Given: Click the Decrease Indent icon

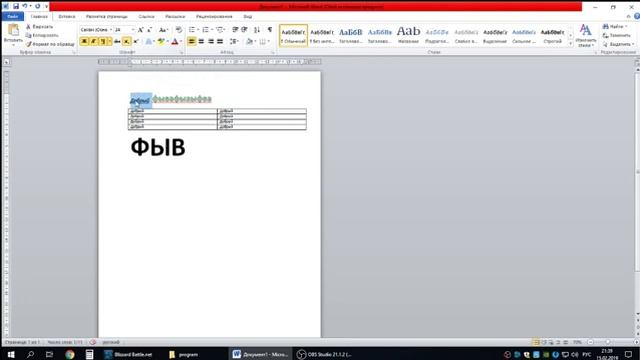Looking at the screenshot, I should pyautogui.click(x=235, y=30).
